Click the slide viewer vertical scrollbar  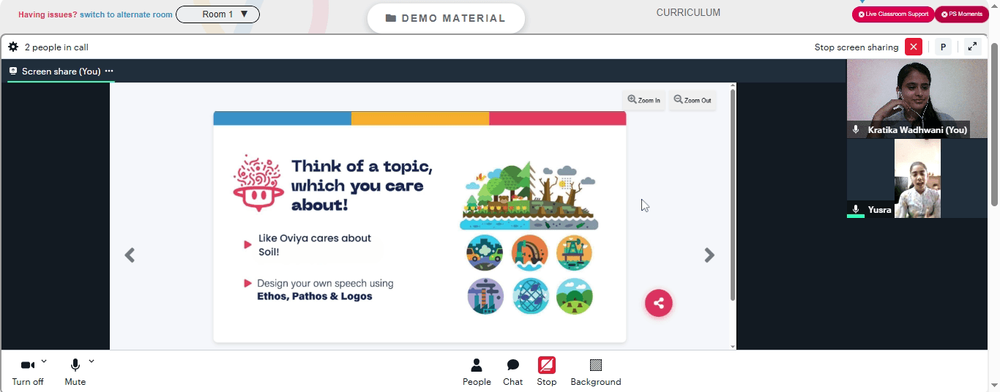(732, 195)
